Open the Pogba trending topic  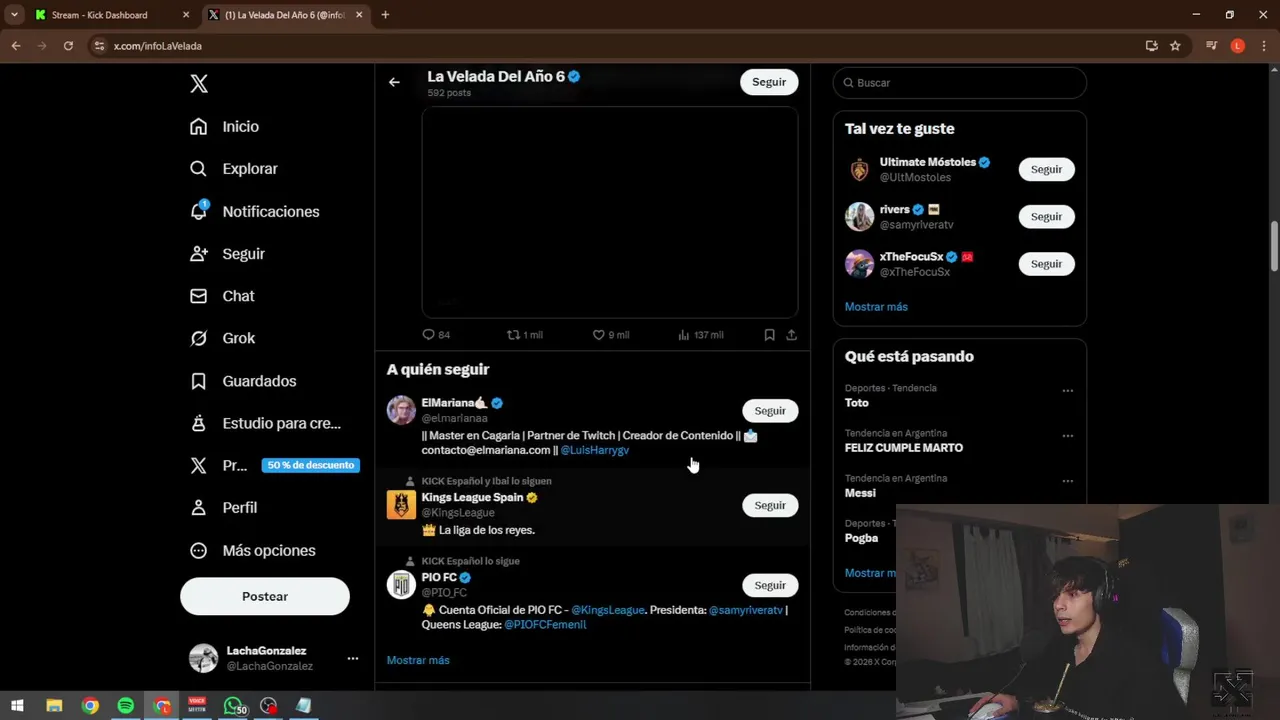click(861, 538)
